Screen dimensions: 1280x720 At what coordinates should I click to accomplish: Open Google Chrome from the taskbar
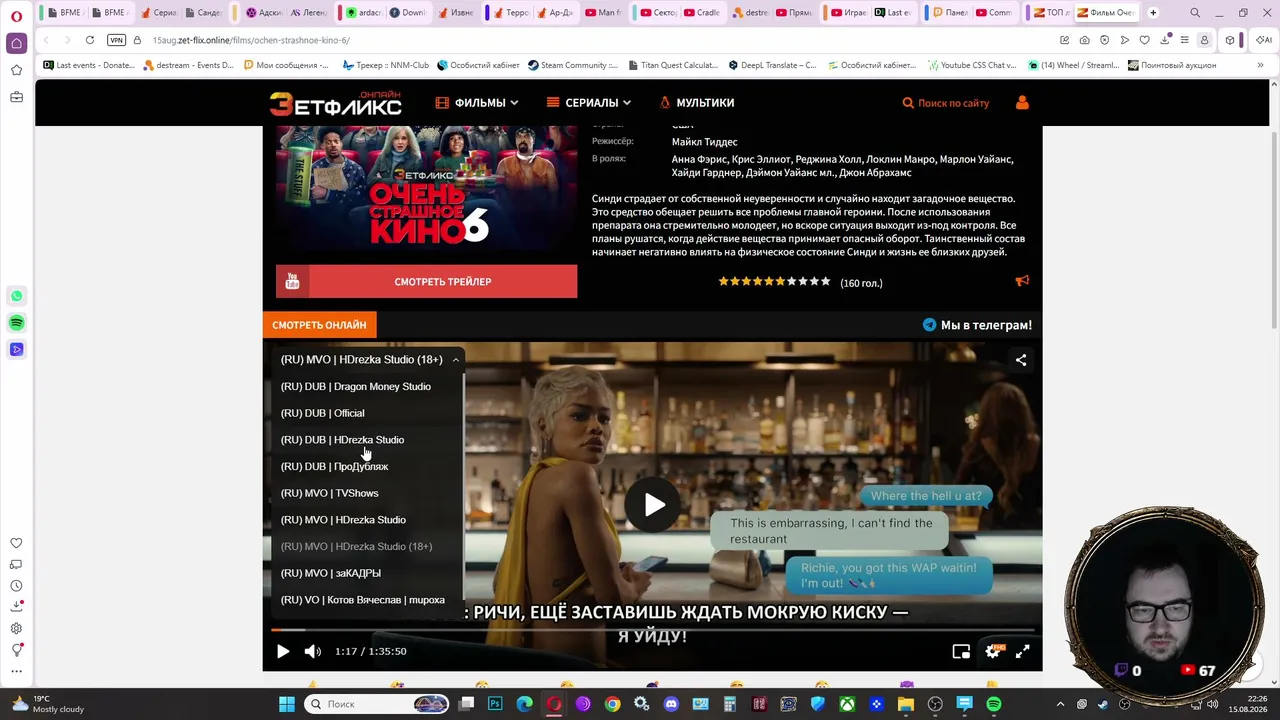coord(612,704)
